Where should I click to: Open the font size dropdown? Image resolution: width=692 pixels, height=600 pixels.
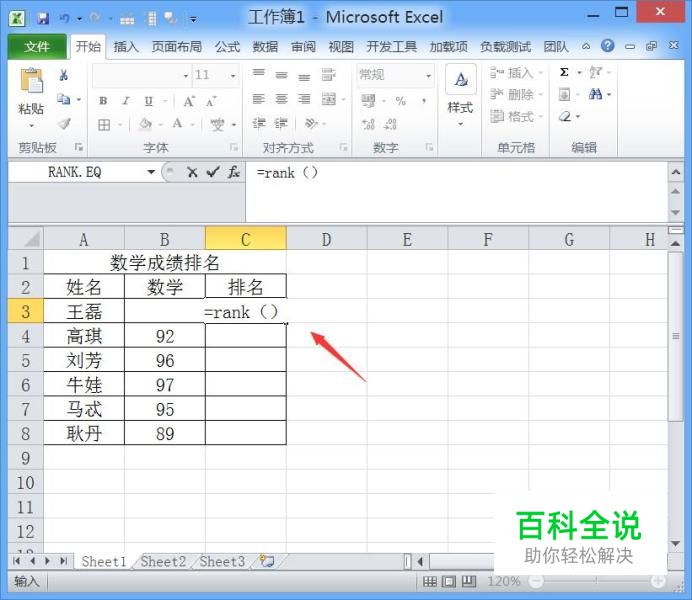coord(233,75)
